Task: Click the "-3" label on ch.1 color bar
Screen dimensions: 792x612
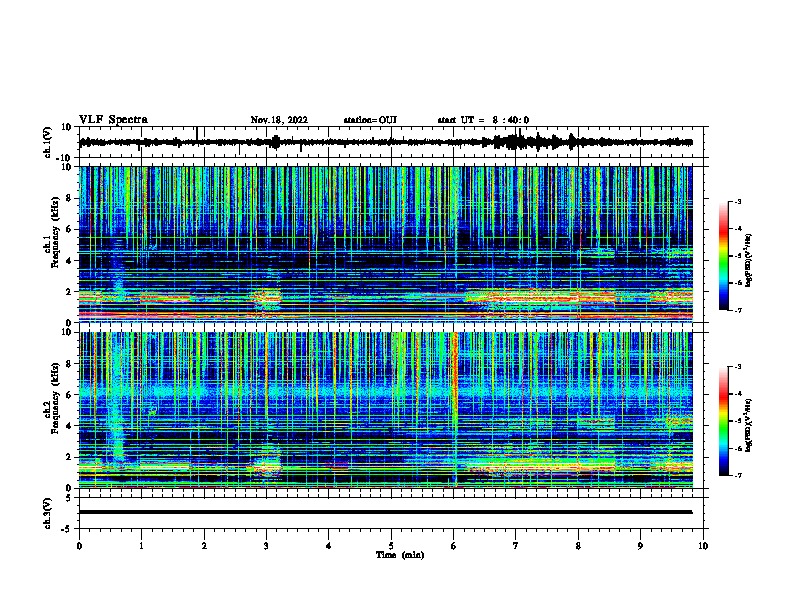Action: click(737, 202)
